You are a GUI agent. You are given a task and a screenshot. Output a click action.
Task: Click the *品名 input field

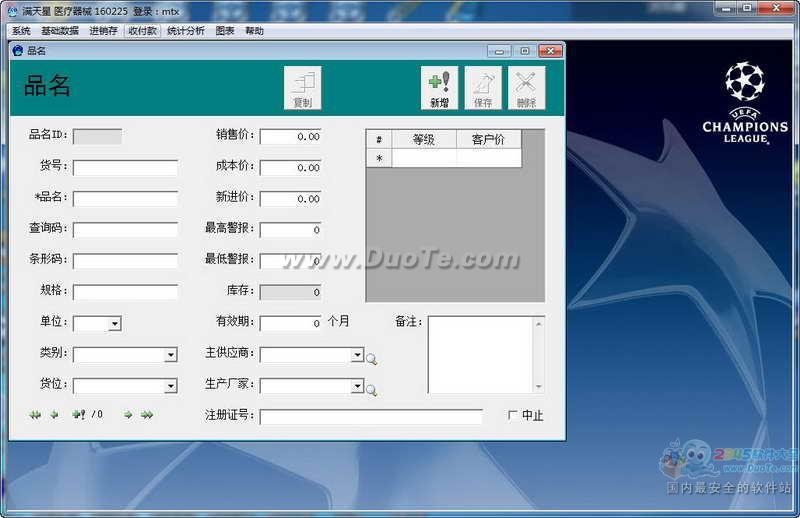pyautogui.click(x=126, y=199)
